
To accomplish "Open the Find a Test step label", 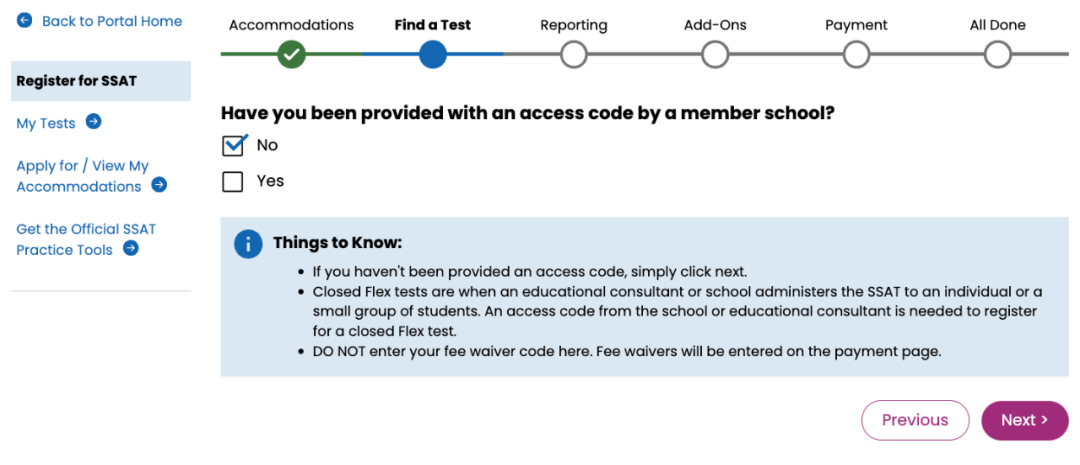I will click(433, 25).
